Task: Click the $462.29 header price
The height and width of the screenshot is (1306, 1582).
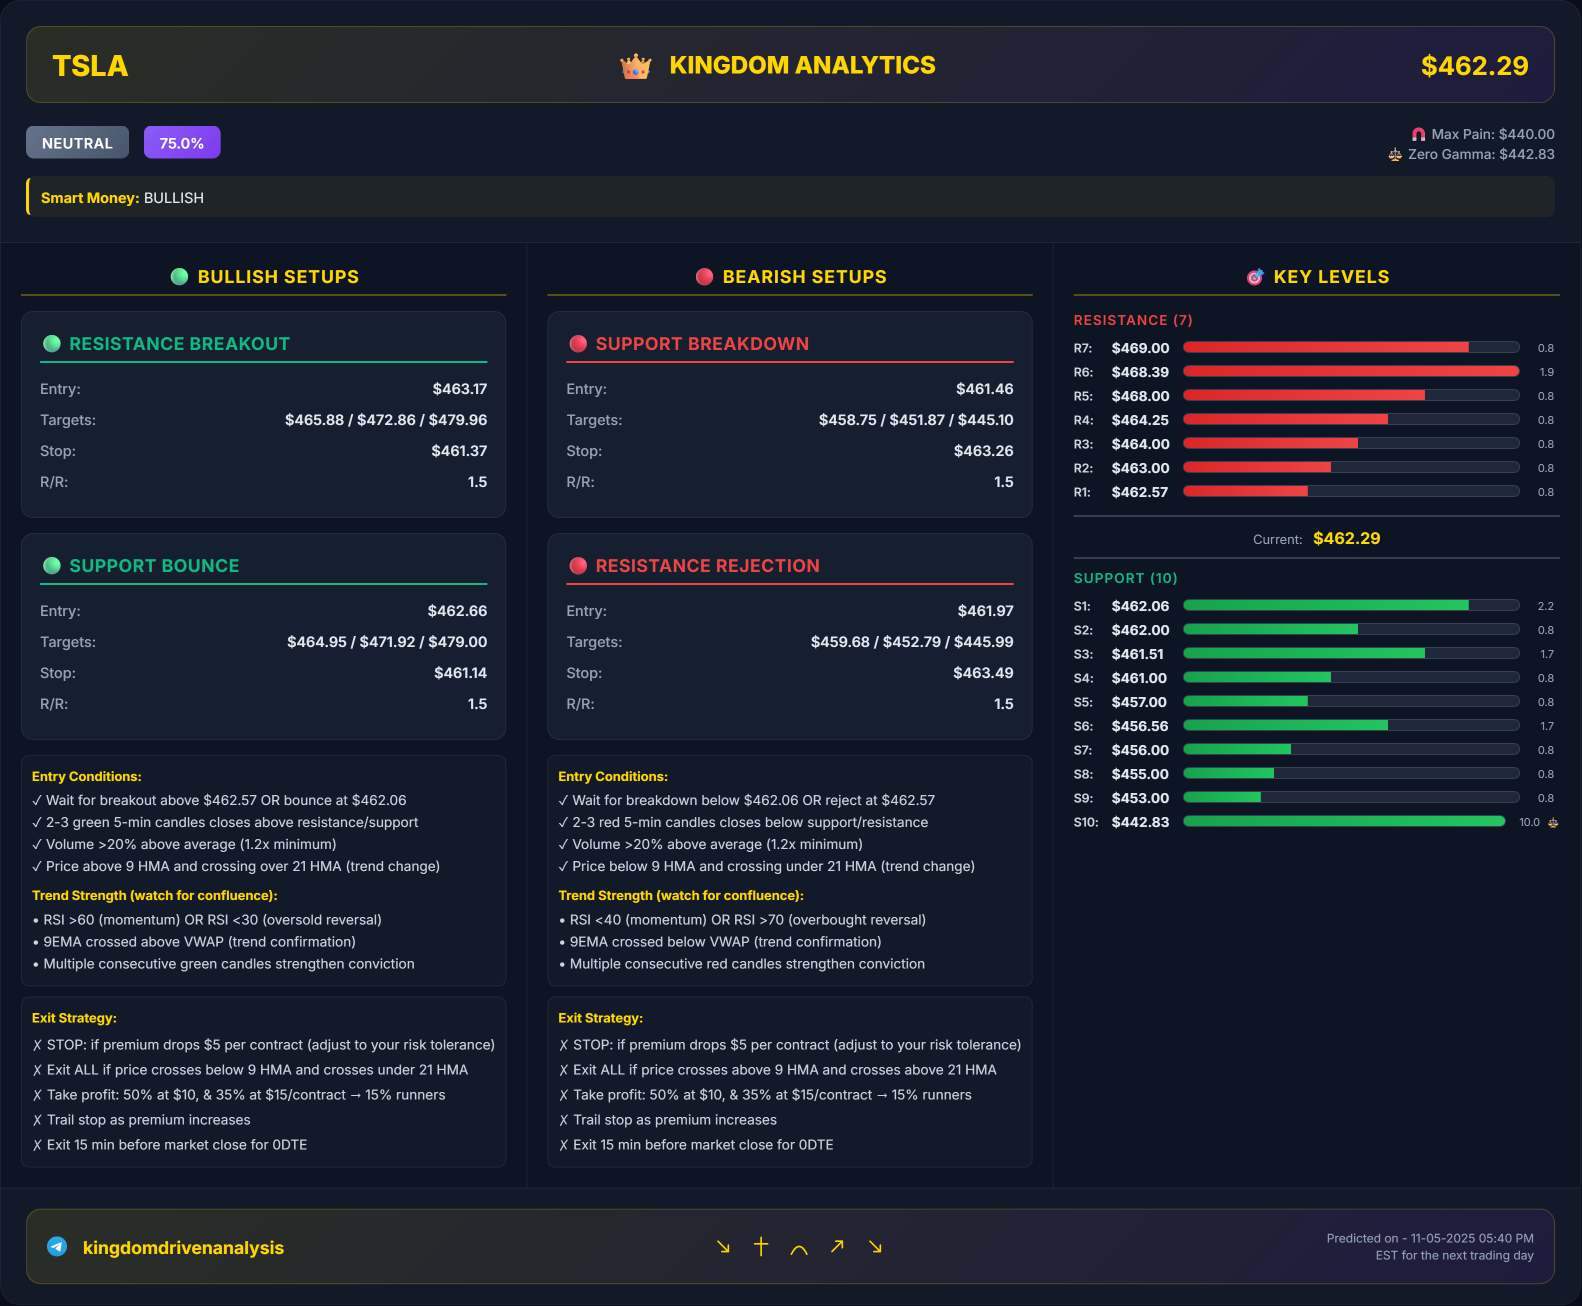Action: tap(1475, 66)
